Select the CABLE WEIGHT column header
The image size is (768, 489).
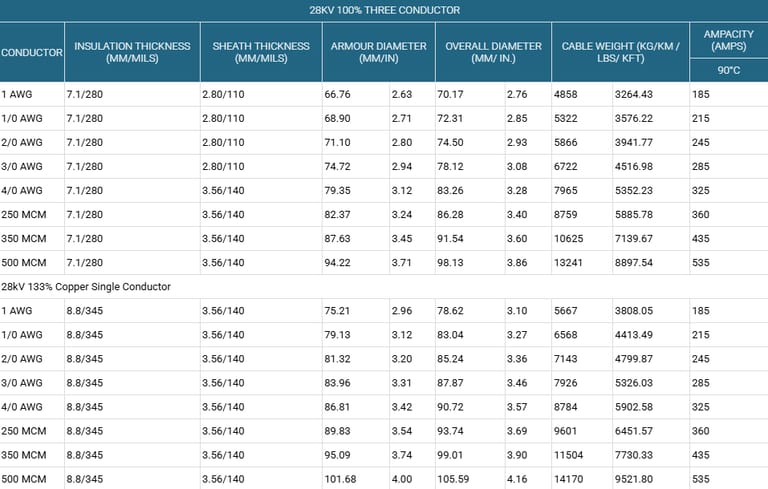tap(618, 52)
